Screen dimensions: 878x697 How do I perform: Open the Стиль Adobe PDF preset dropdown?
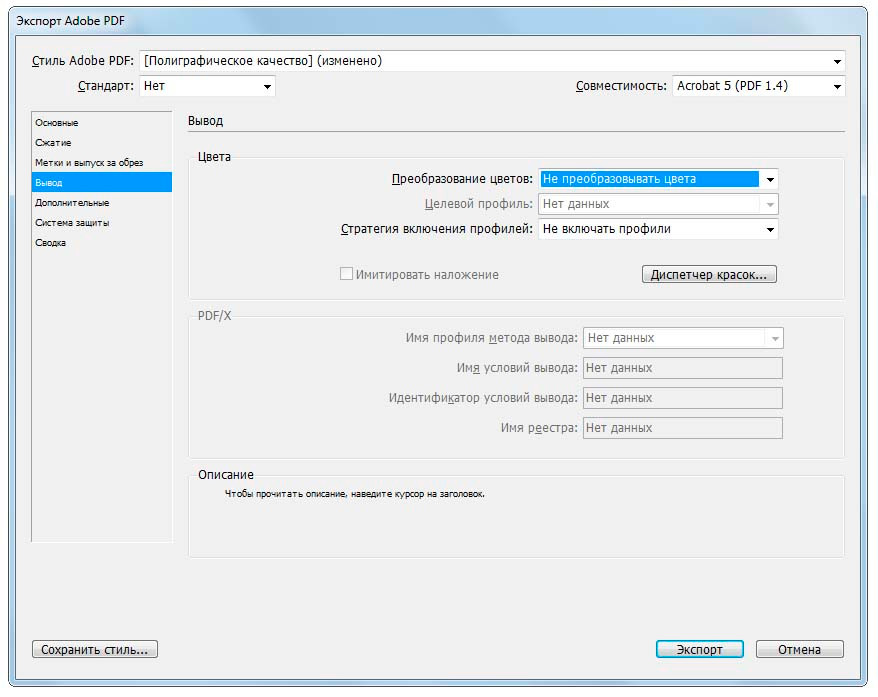(492, 61)
